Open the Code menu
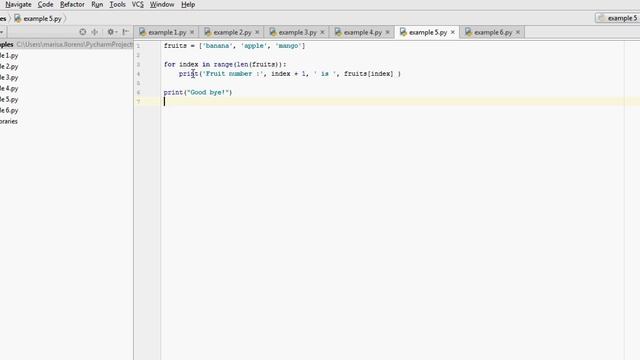The height and width of the screenshot is (360, 640). 45,4
